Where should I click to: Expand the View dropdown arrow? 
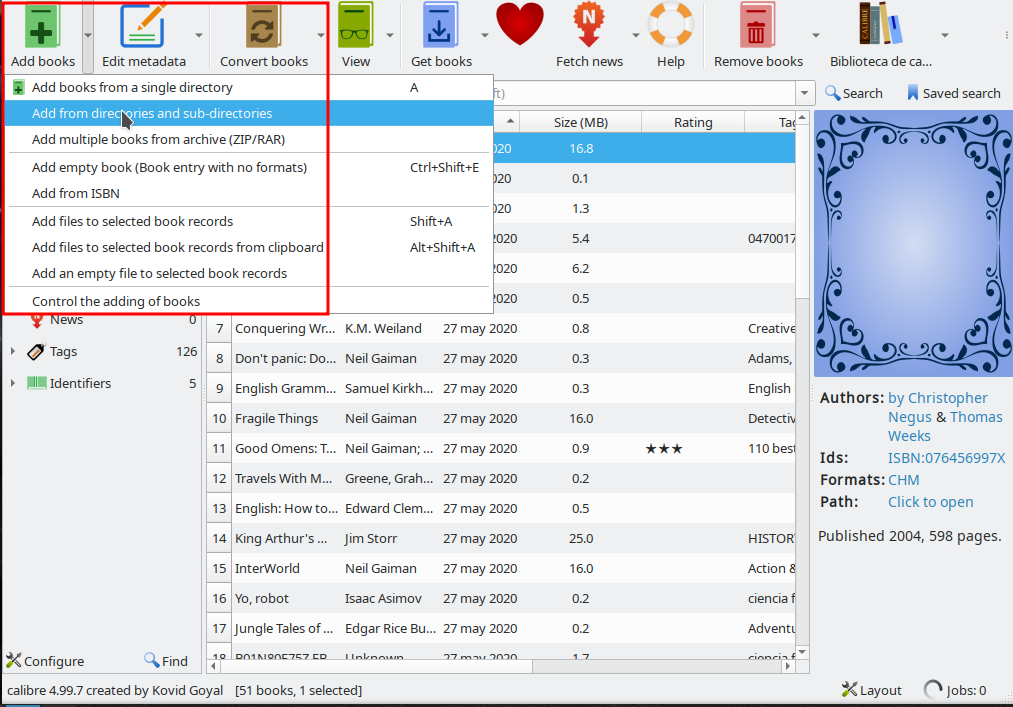pos(390,36)
